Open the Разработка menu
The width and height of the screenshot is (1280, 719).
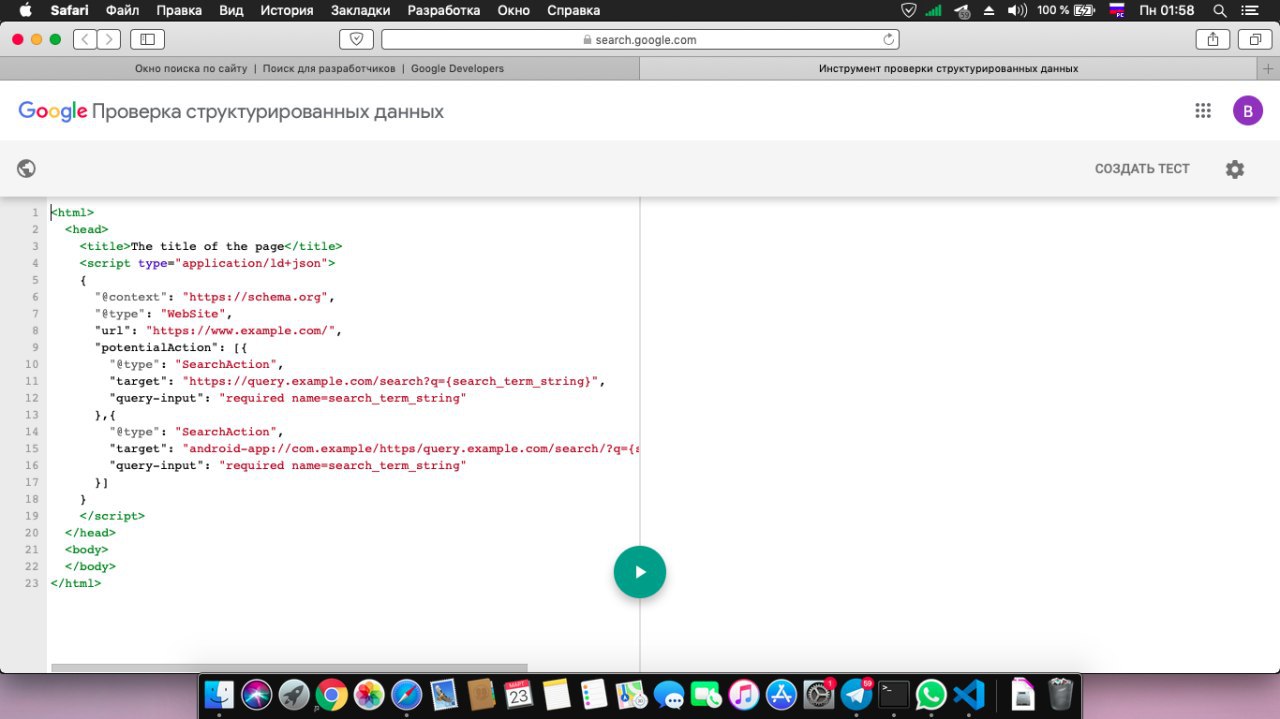pyautogui.click(x=444, y=10)
